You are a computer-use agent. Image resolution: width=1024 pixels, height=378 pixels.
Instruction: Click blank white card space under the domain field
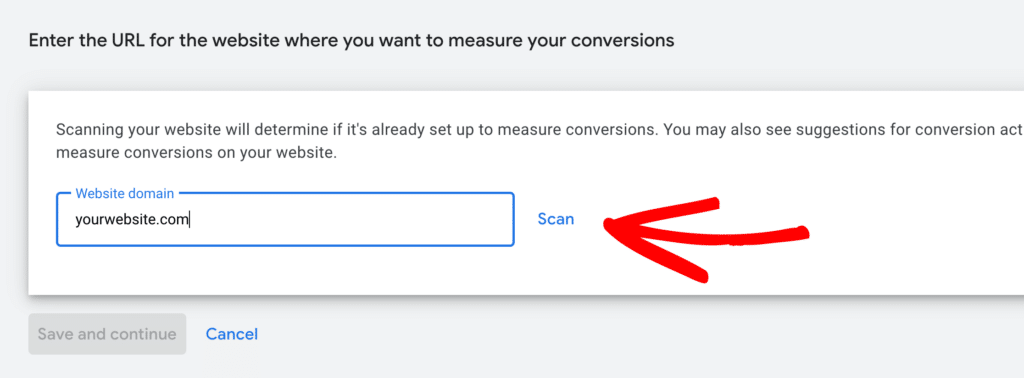click(x=285, y=271)
